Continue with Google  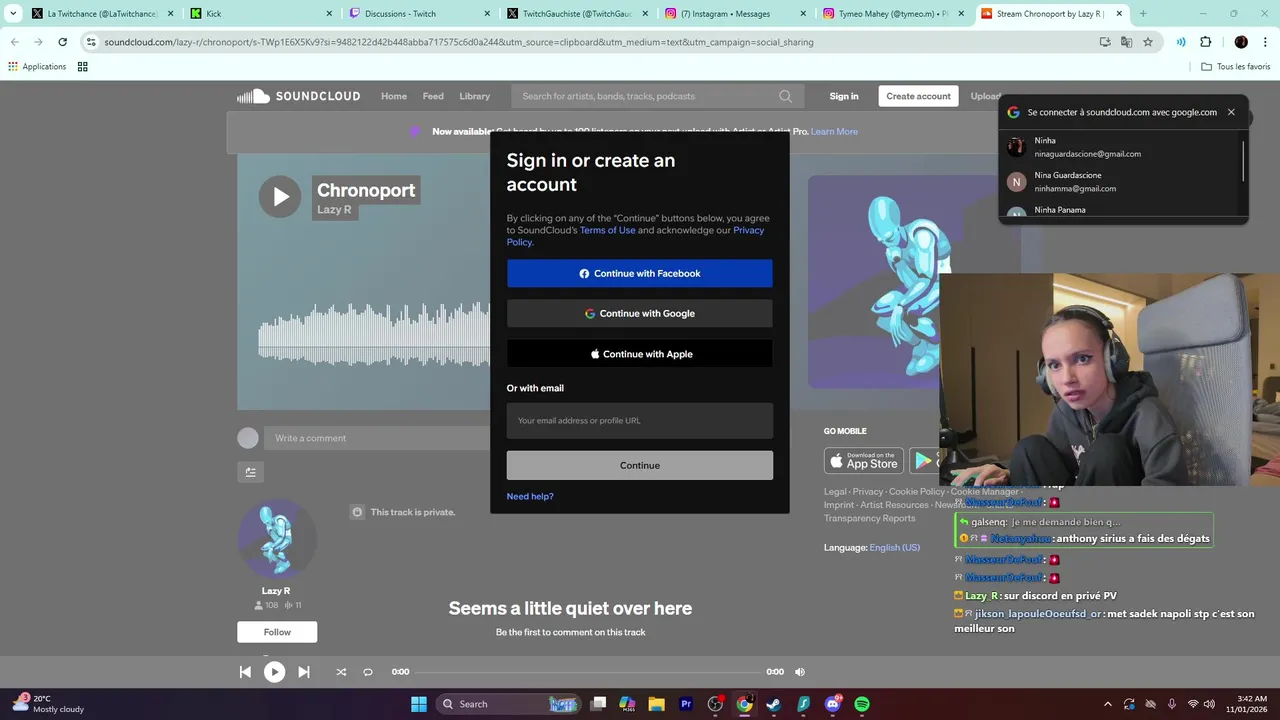click(640, 313)
